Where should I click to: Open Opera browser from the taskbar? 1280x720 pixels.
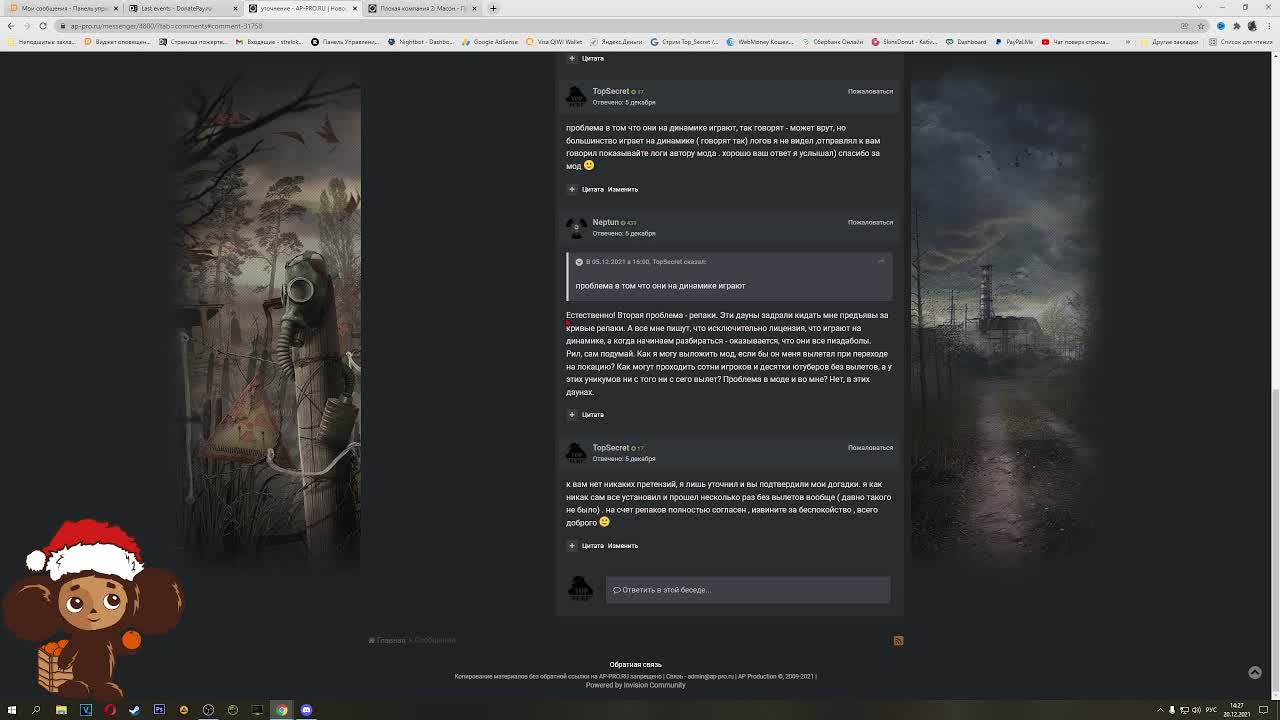(x=110, y=710)
